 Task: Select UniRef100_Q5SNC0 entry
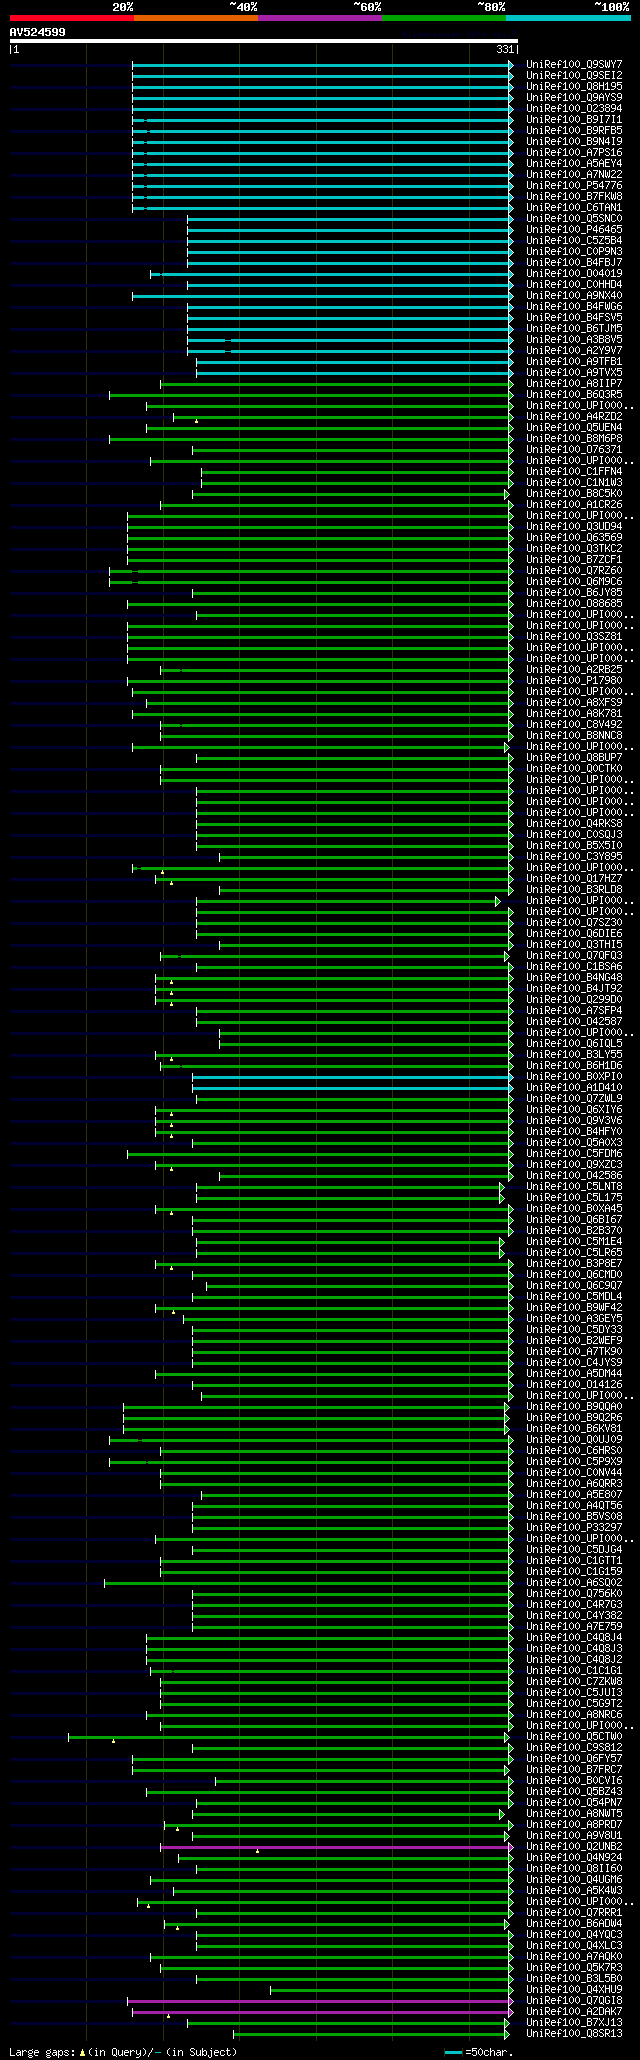pyautogui.click(x=574, y=219)
